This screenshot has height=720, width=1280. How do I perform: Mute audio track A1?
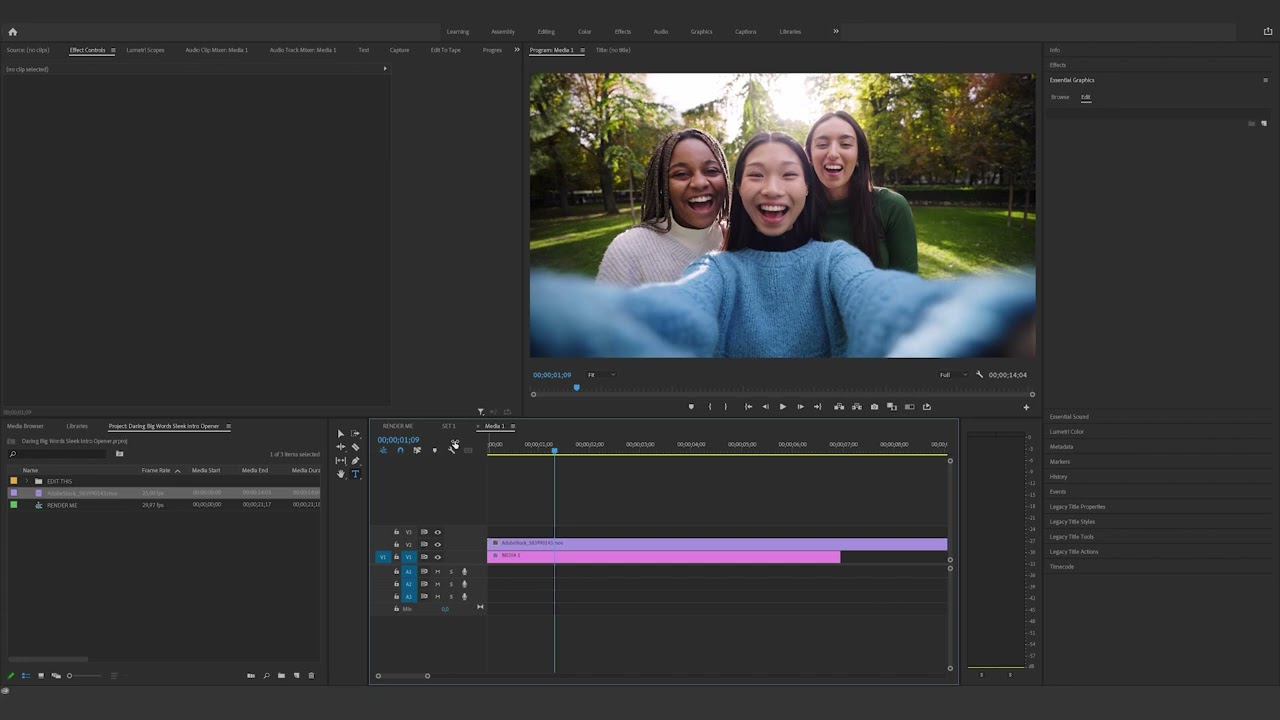click(x=437, y=572)
